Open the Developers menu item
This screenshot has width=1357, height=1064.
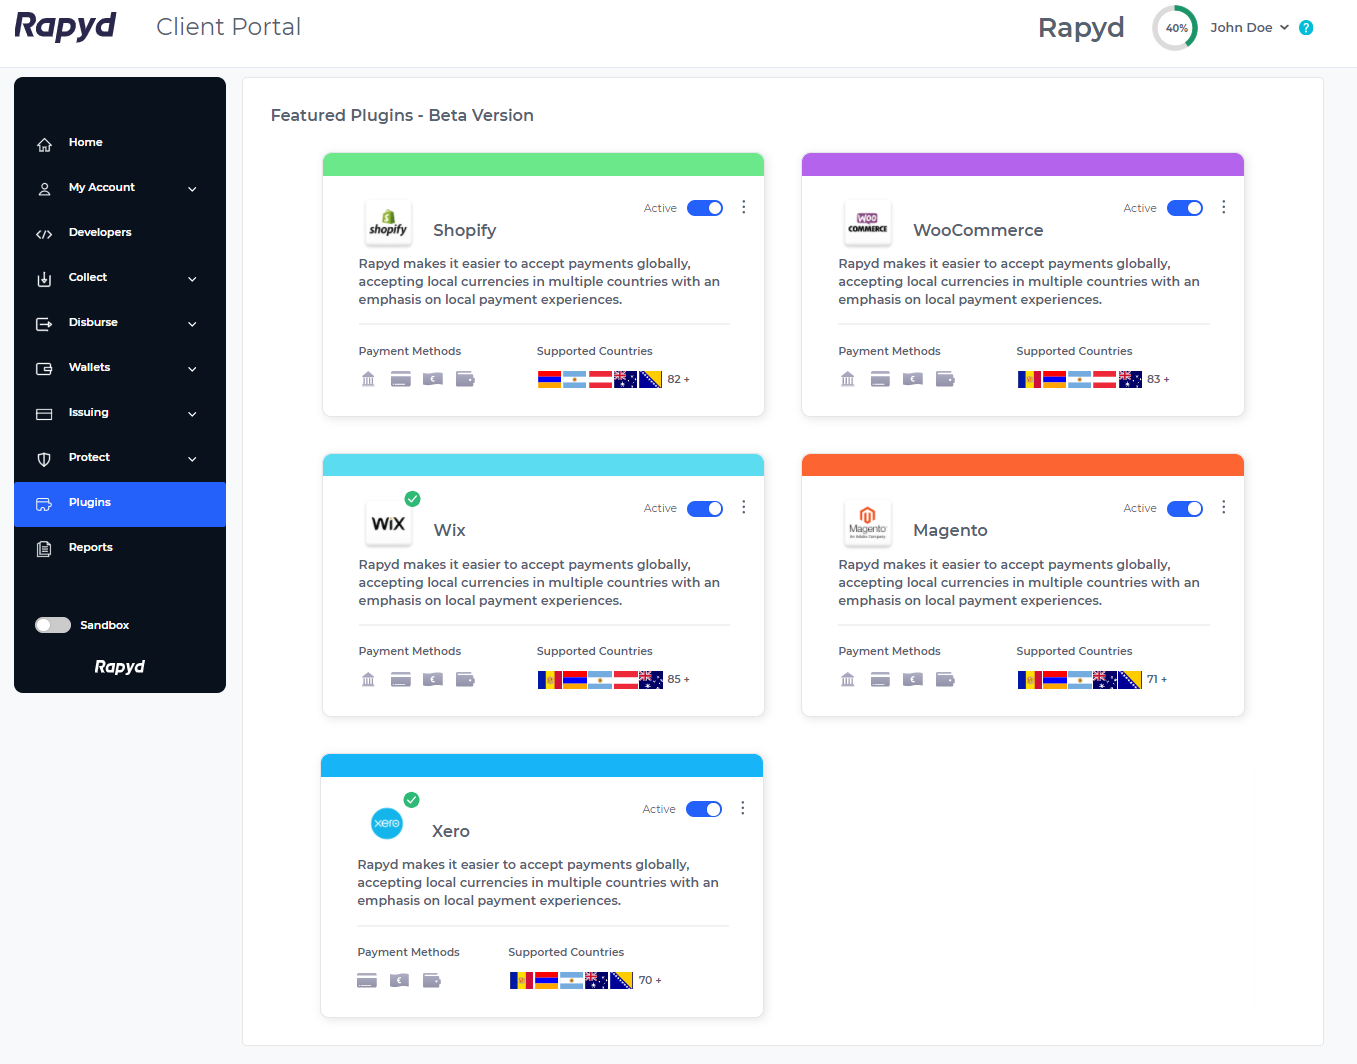120,234
